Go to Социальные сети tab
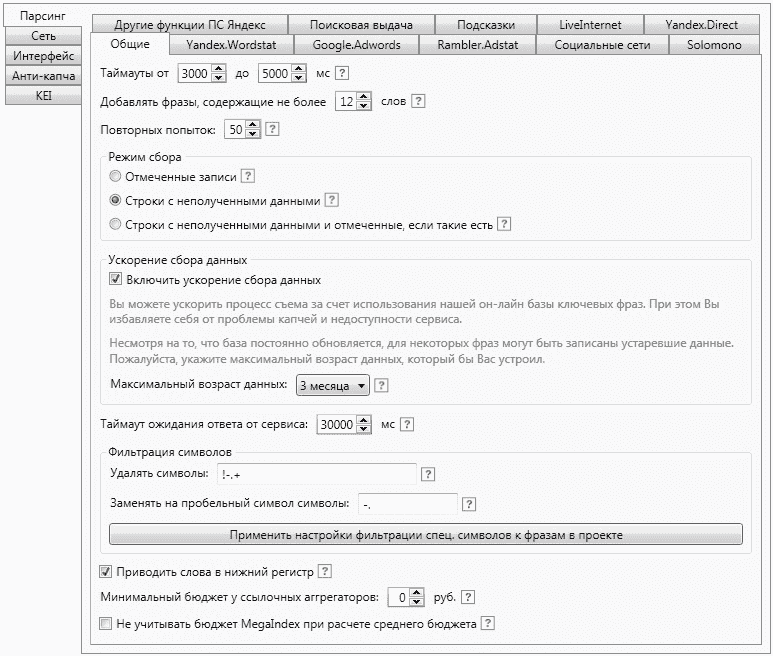The width and height of the screenshot is (773, 656). [602, 45]
